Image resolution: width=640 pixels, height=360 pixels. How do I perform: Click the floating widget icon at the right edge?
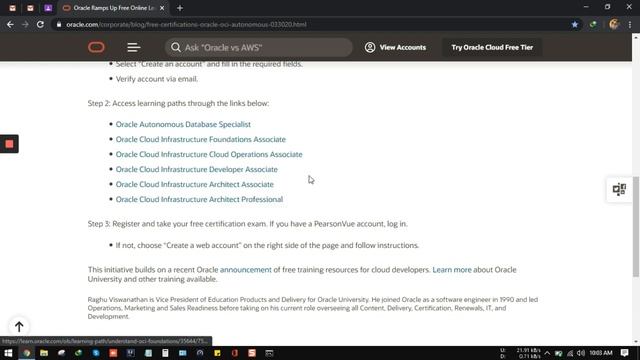tap(619, 189)
